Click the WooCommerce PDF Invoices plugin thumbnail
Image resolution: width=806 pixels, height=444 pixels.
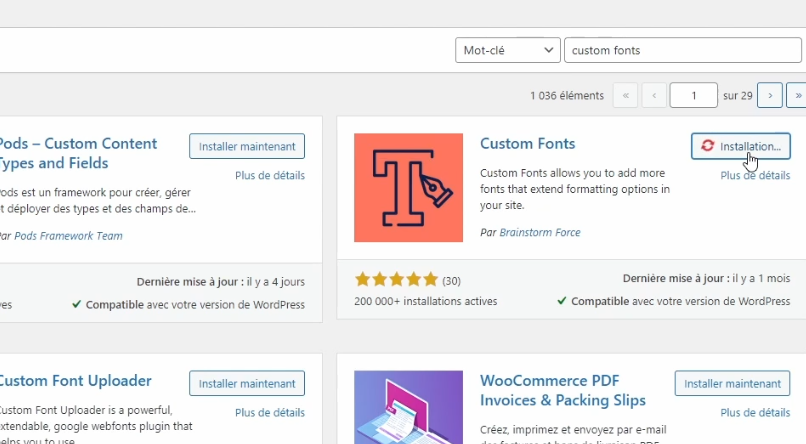point(409,407)
